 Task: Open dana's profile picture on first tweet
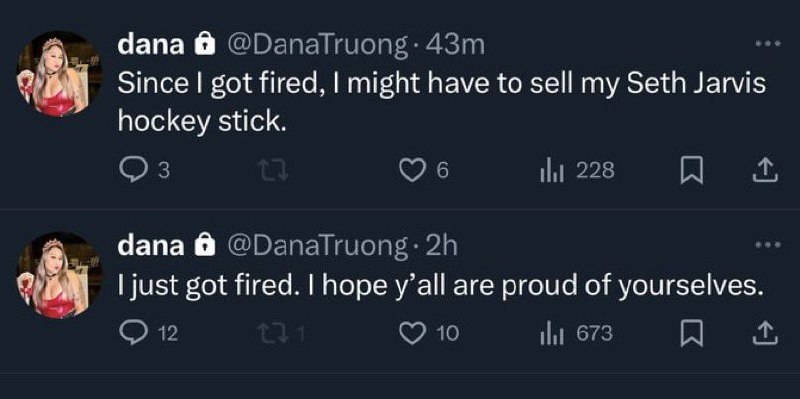[x=60, y=73]
